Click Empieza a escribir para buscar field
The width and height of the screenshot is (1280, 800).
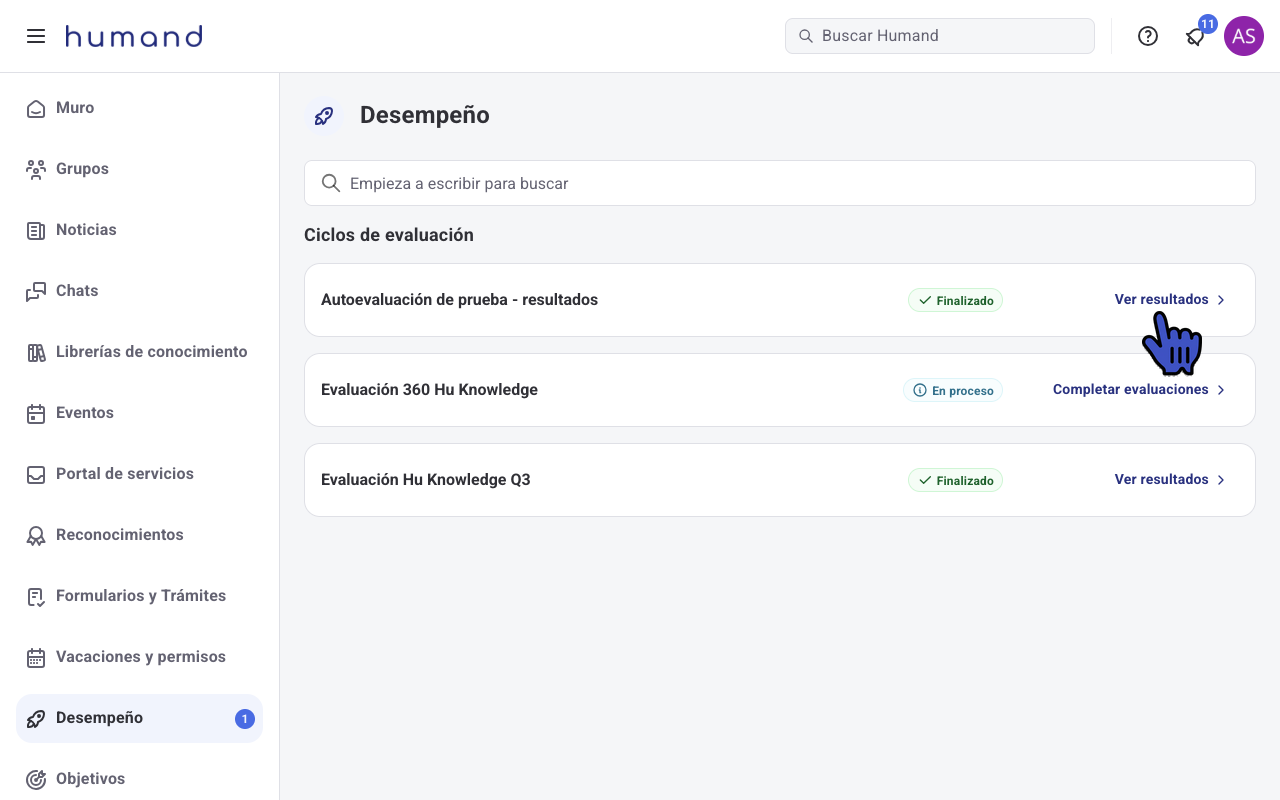[x=780, y=183]
